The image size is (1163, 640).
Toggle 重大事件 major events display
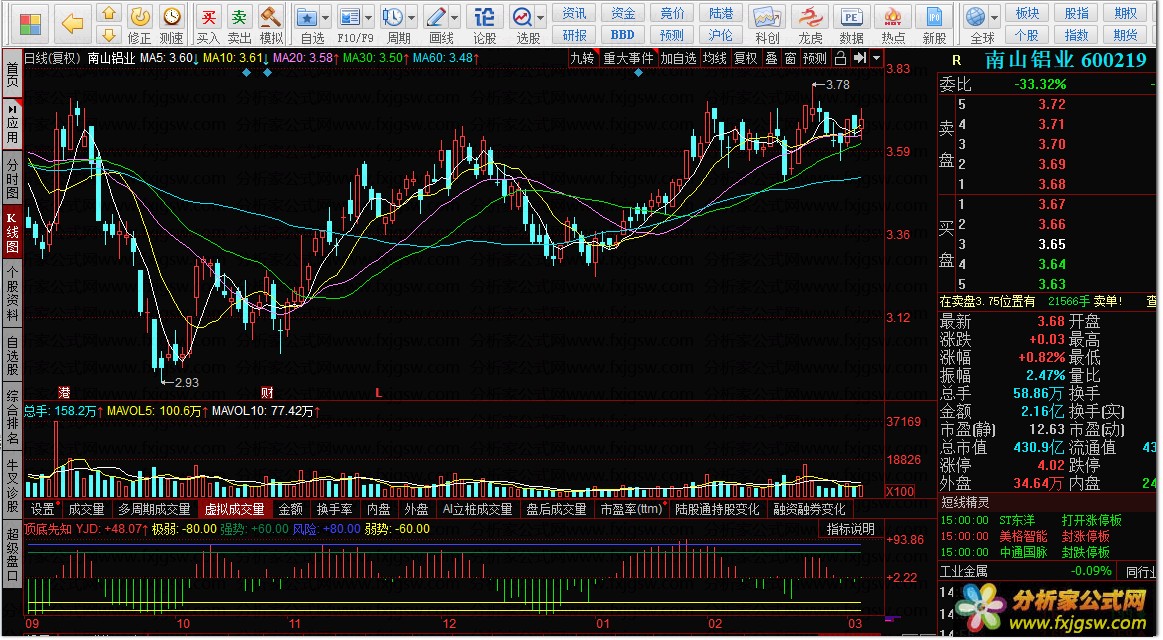click(628, 58)
